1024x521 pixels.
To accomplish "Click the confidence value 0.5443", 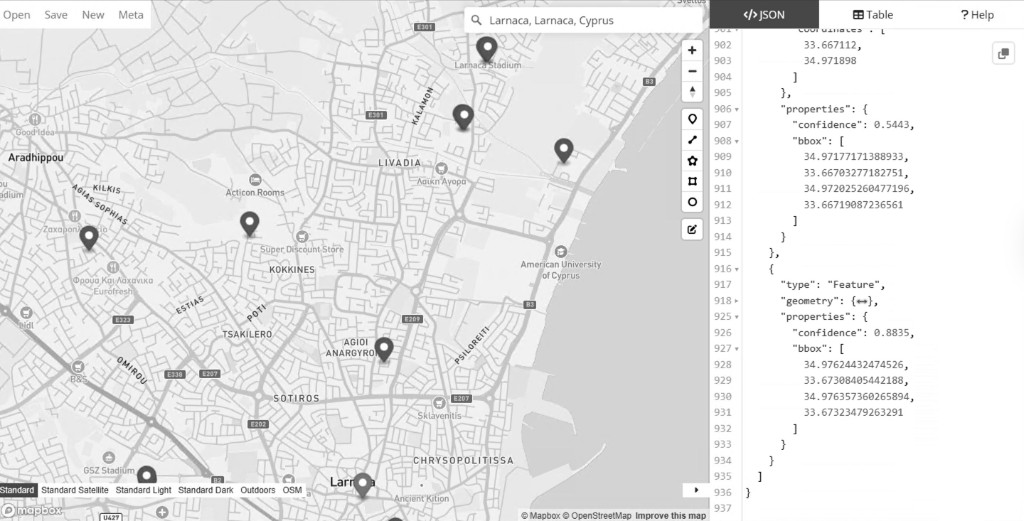I will 892,125.
